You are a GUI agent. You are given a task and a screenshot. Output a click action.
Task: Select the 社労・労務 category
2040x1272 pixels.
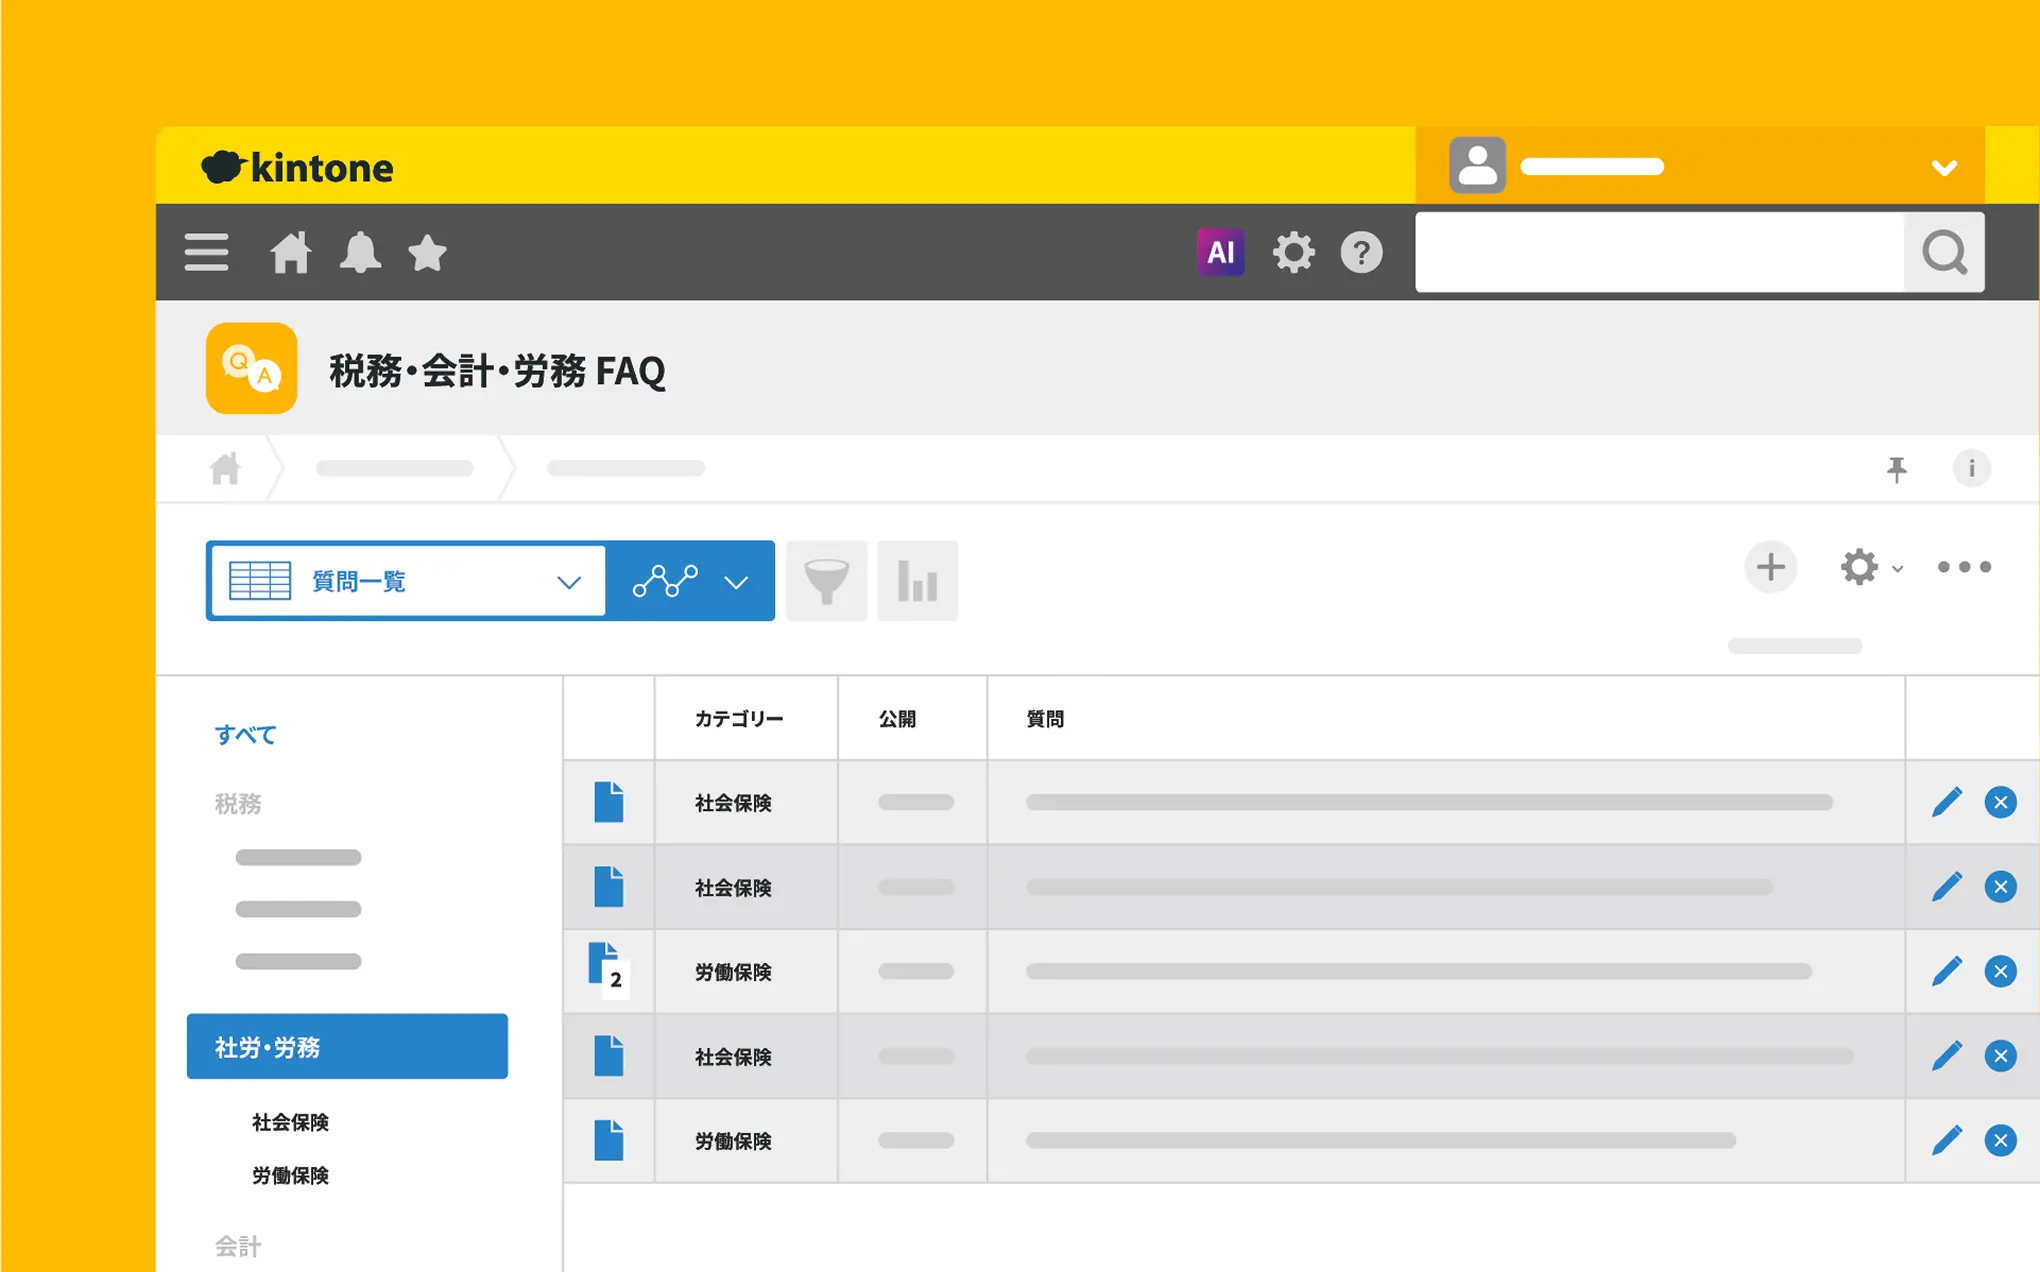[x=347, y=1046]
